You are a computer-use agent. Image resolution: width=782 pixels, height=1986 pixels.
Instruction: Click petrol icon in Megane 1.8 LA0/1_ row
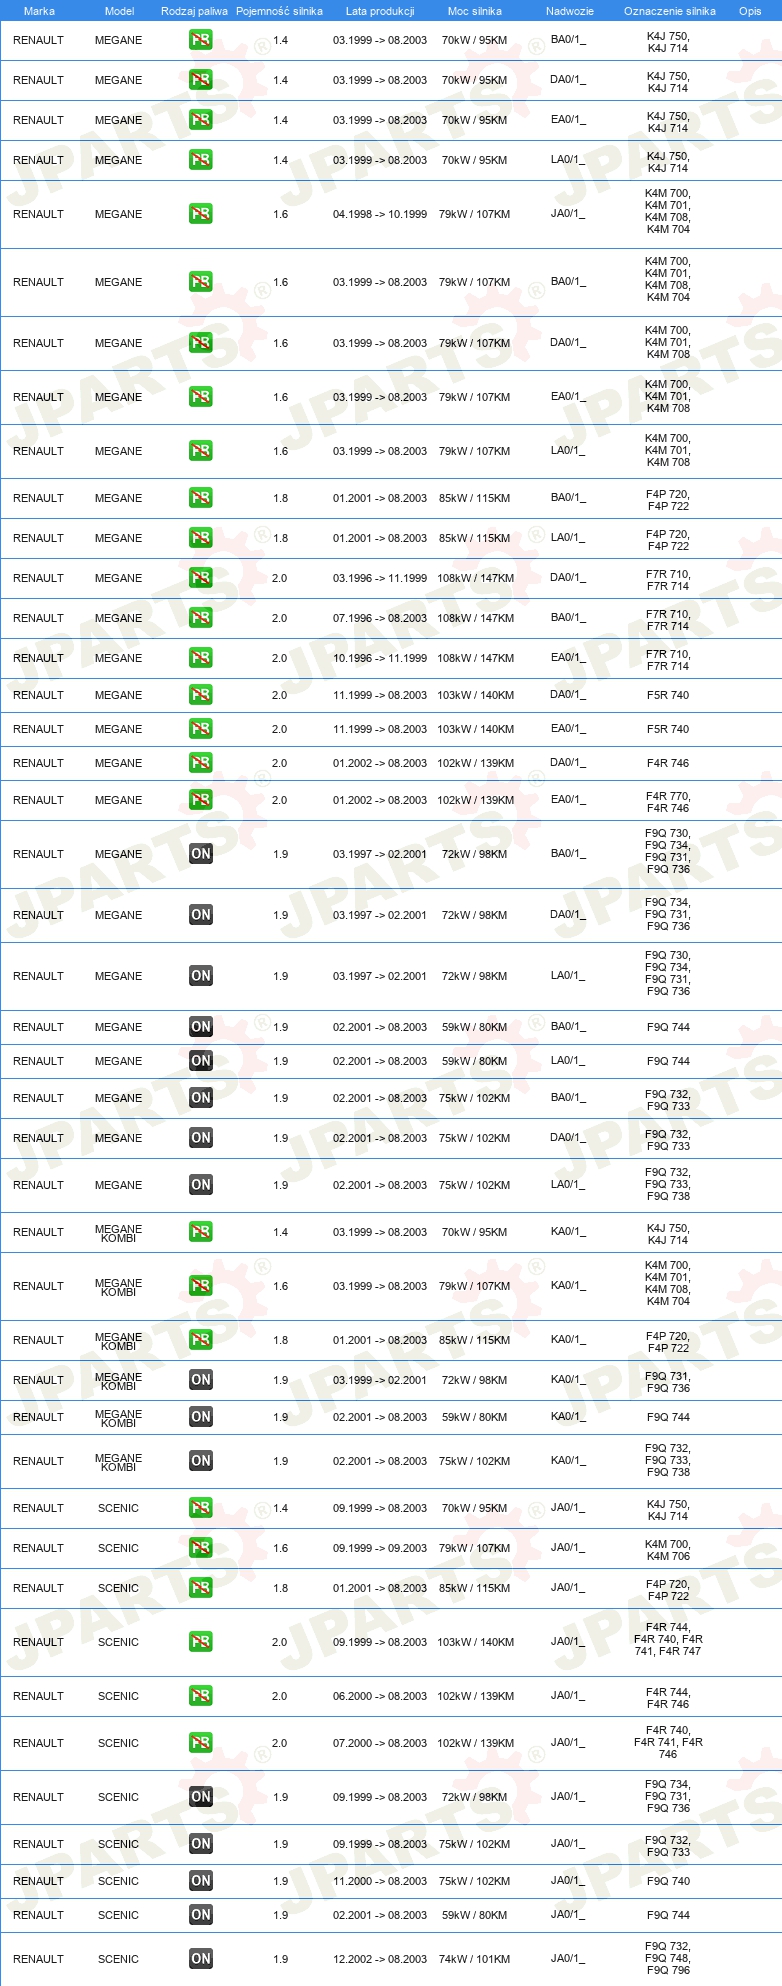pos(201,538)
